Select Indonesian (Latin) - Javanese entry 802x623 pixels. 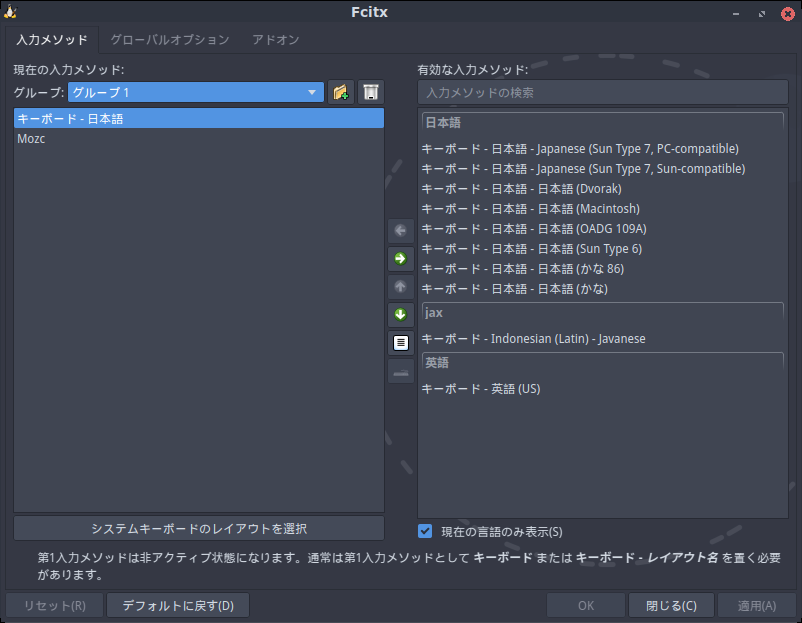click(603, 339)
